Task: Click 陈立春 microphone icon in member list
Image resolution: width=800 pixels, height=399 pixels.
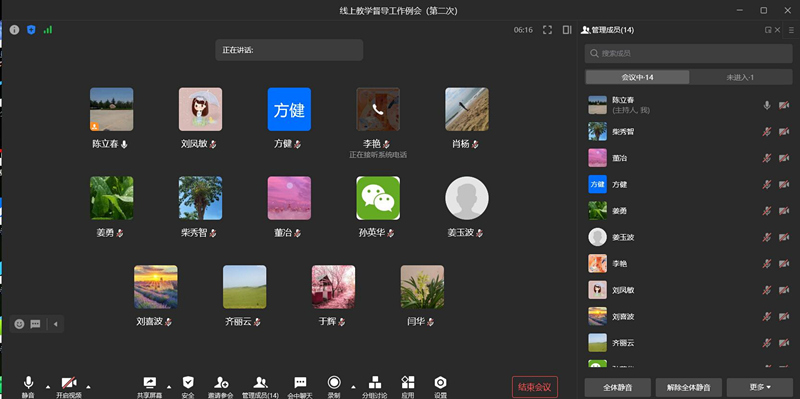Action: click(x=766, y=105)
